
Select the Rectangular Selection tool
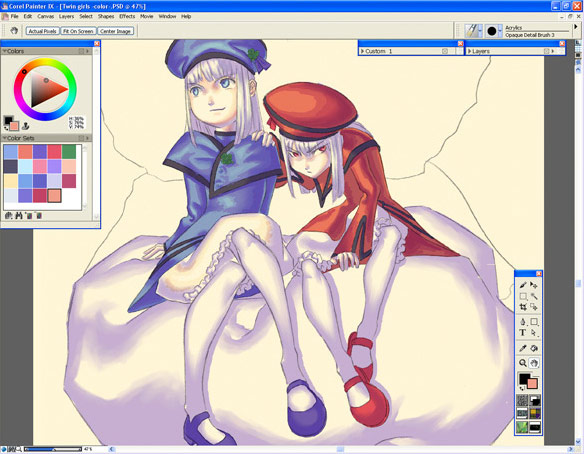pos(523,296)
